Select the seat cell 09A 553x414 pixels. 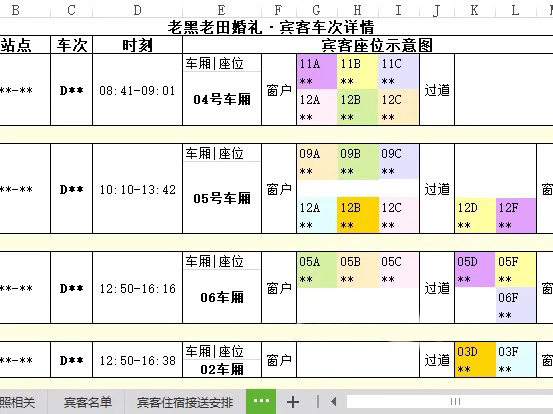317,162
